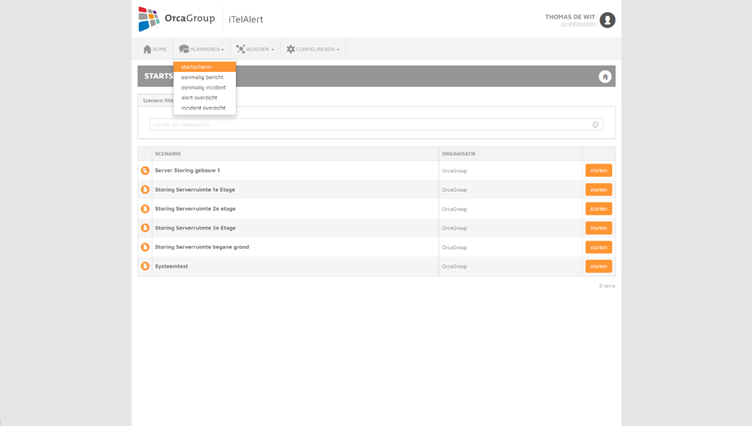This screenshot has height=426, width=752.
Task: Select the Systeemtest row text
Action: tap(171, 266)
